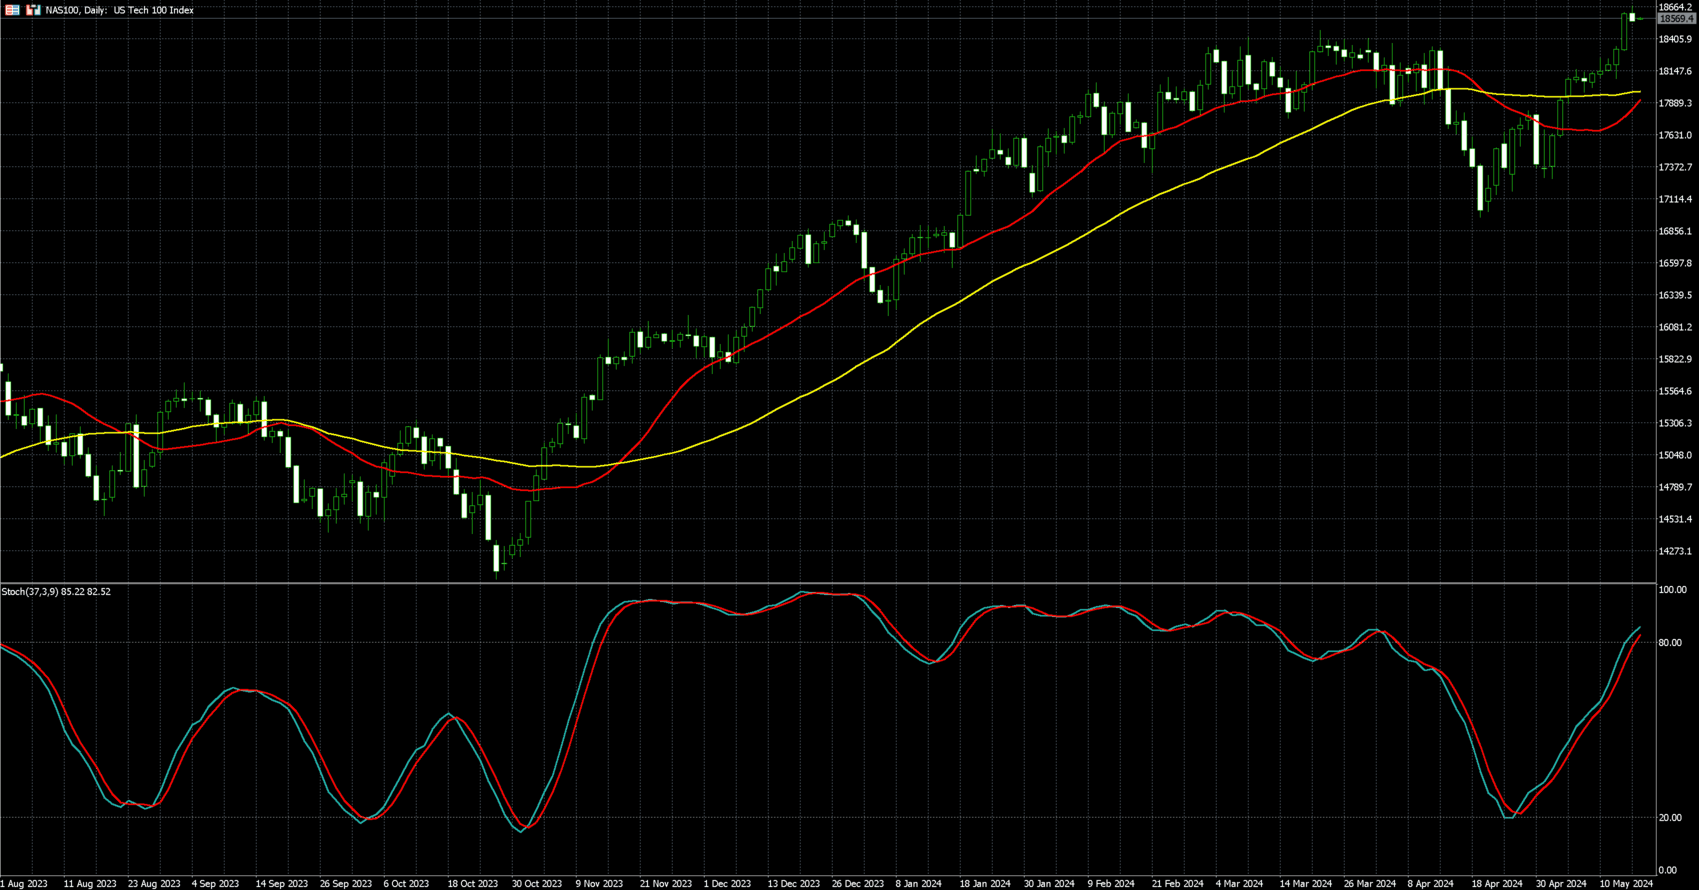The height and width of the screenshot is (890, 1699).
Task: Click the latest white candlestick at chart's right edge
Action: tap(1632, 17)
